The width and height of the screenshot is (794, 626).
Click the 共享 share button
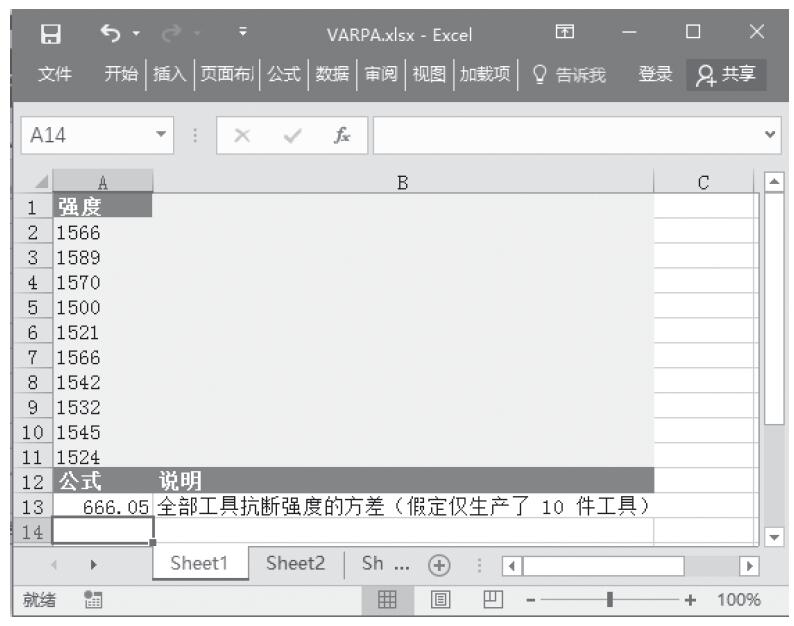coord(728,73)
